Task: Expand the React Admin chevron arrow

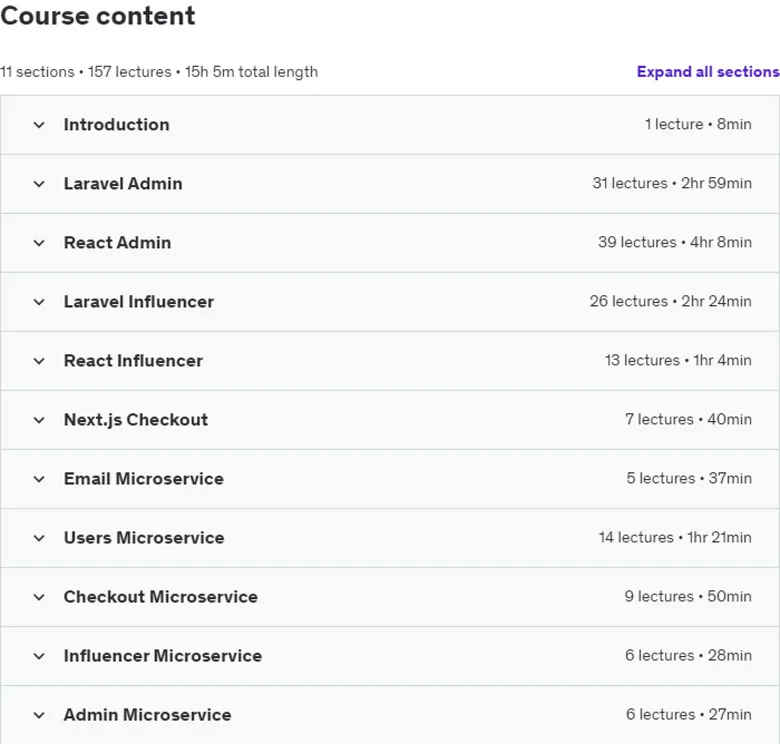Action: pos(39,243)
